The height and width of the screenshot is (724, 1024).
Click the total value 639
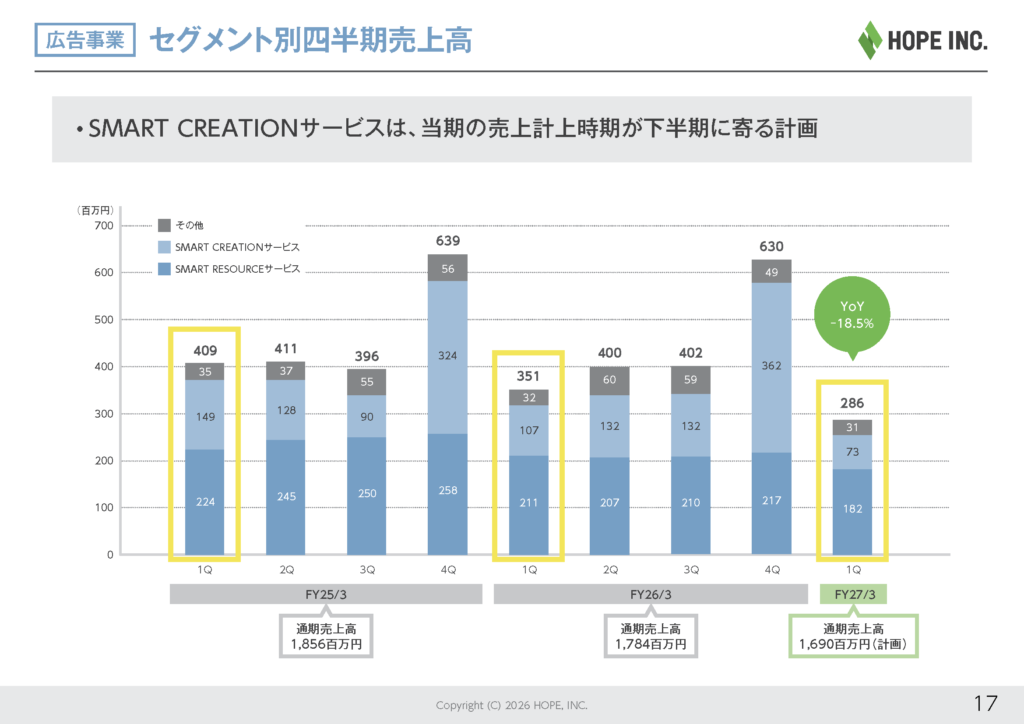coord(447,241)
